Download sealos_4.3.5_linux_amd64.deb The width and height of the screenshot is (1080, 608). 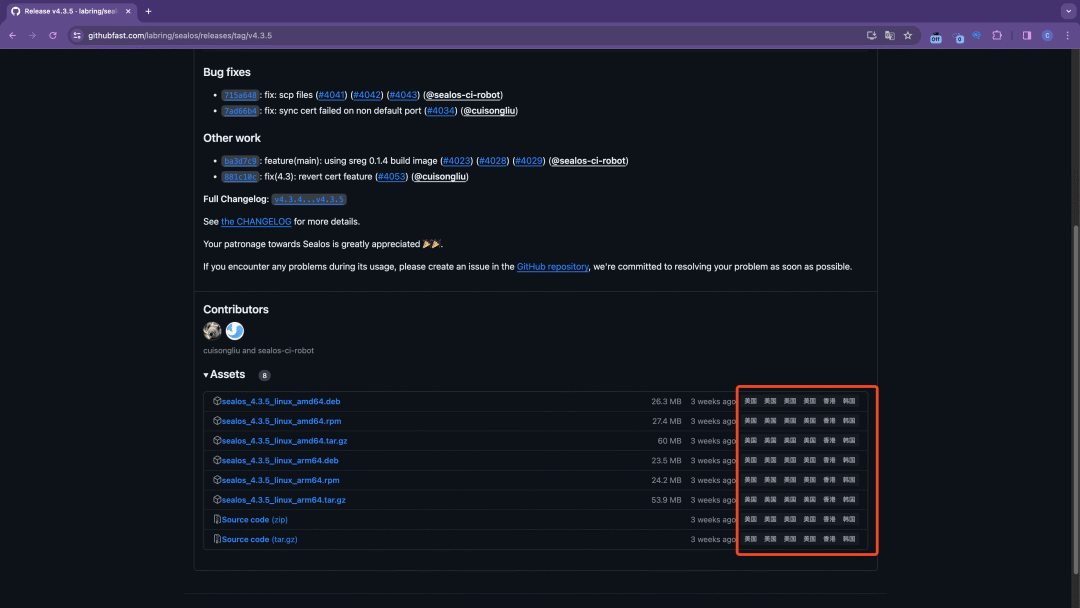(281, 401)
